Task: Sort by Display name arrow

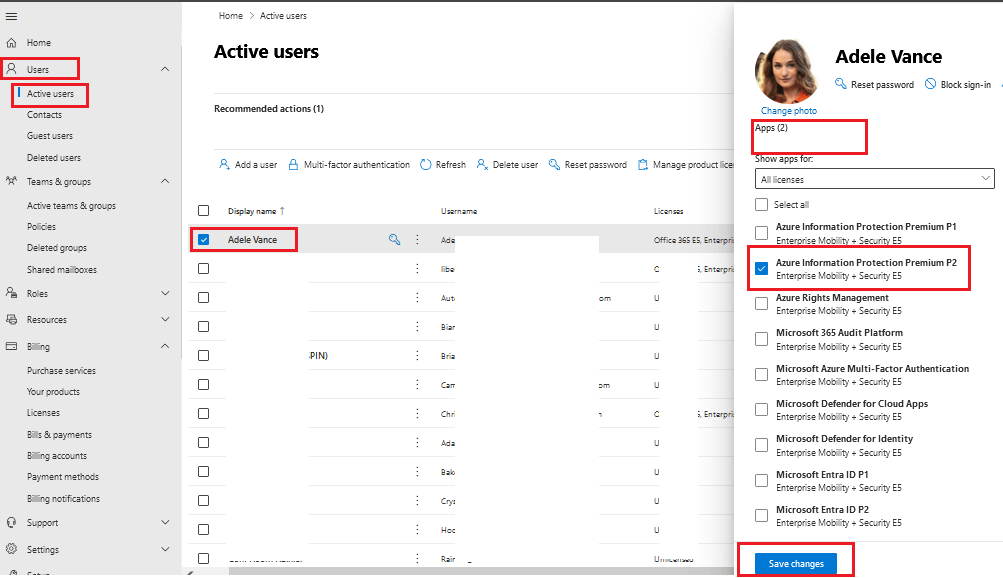Action: [x=282, y=210]
